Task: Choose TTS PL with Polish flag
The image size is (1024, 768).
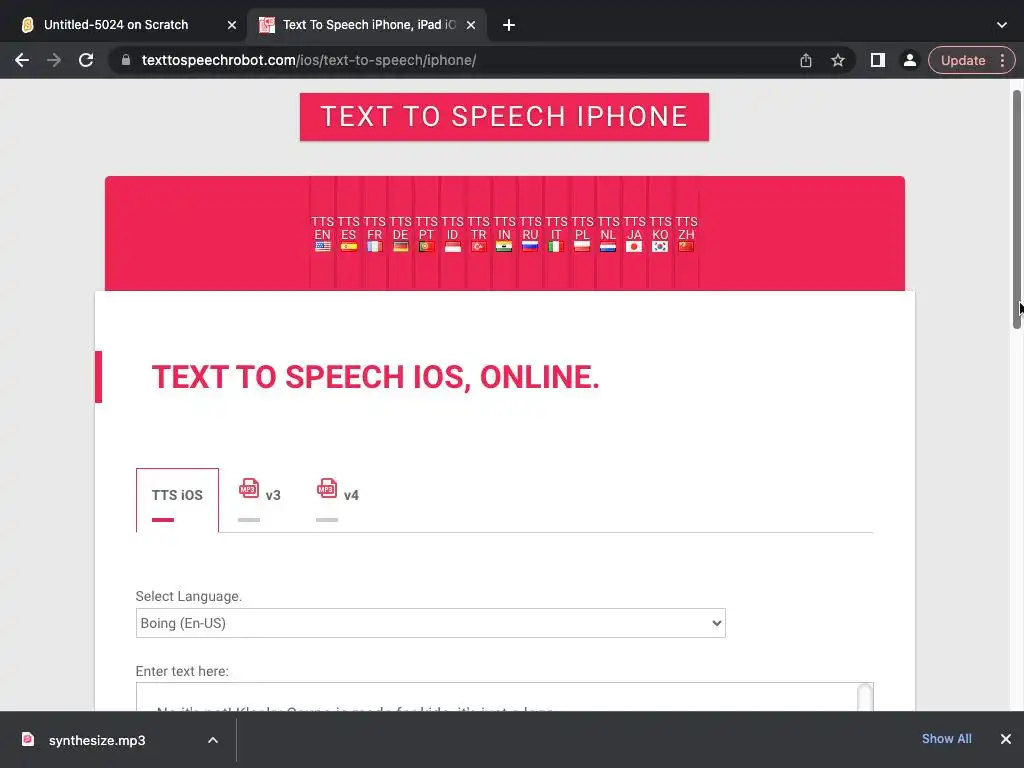Action: pos(582,234)
